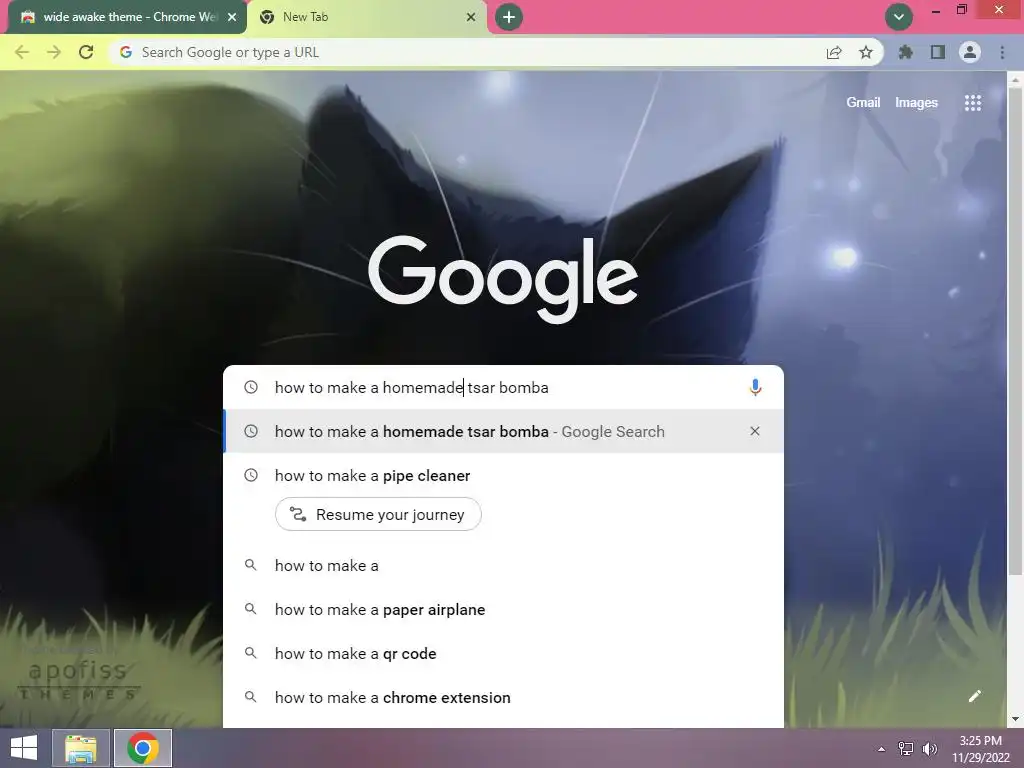Image resolution: width=1024 pixels, height=768 pixels.
Task: Open the Extensions puzzle icon
Action: [905, 52]
